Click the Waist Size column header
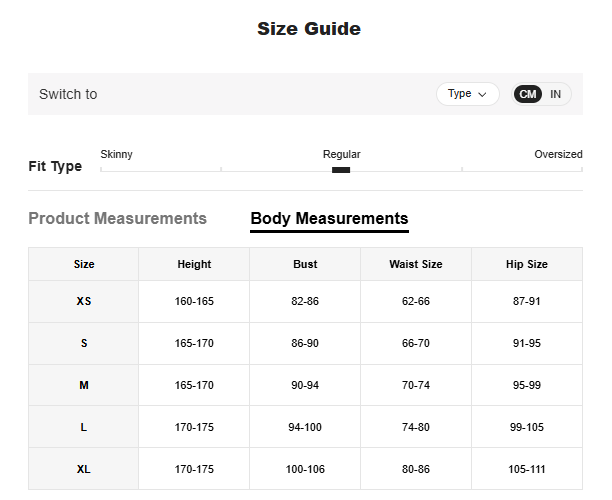The height and width of the screenshot is (500, 612). (x=416, y=264)
